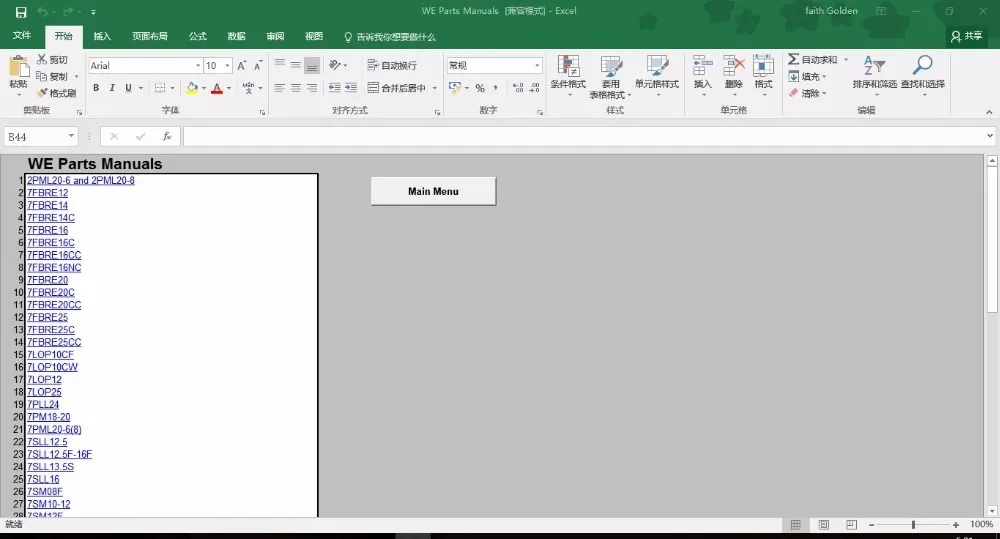Toggle wrap text (自动换行)

coord(392,65)
